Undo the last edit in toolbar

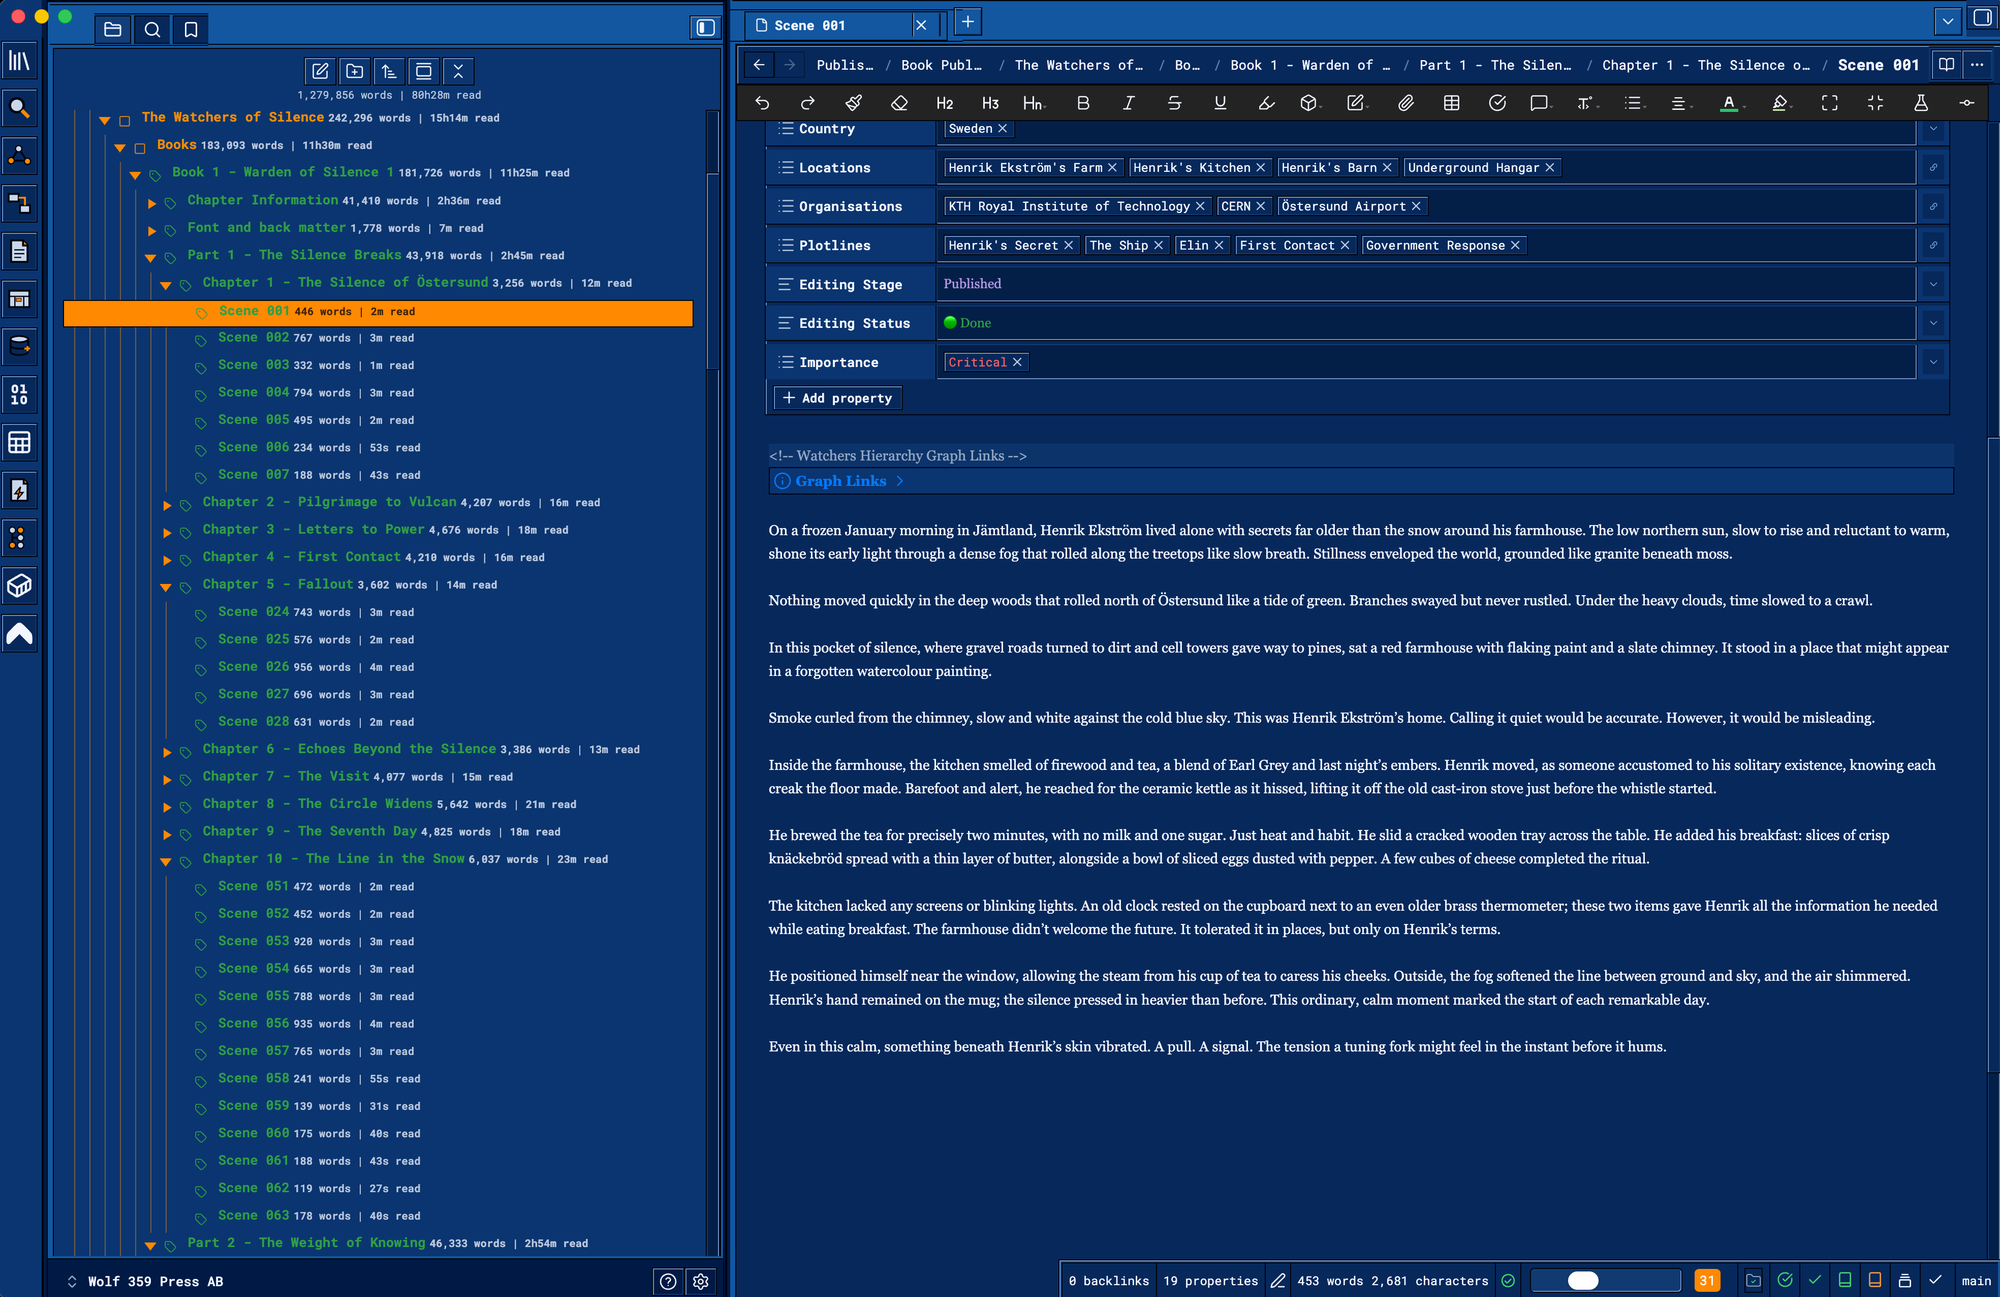762,103
